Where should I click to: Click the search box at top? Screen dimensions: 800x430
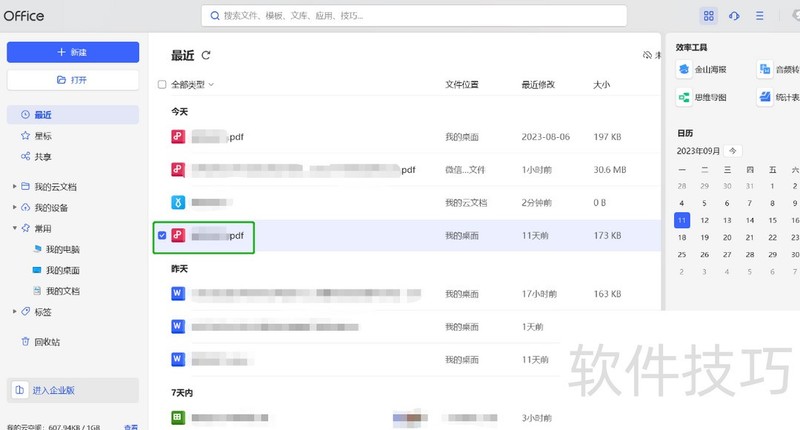tap(414, 16)
